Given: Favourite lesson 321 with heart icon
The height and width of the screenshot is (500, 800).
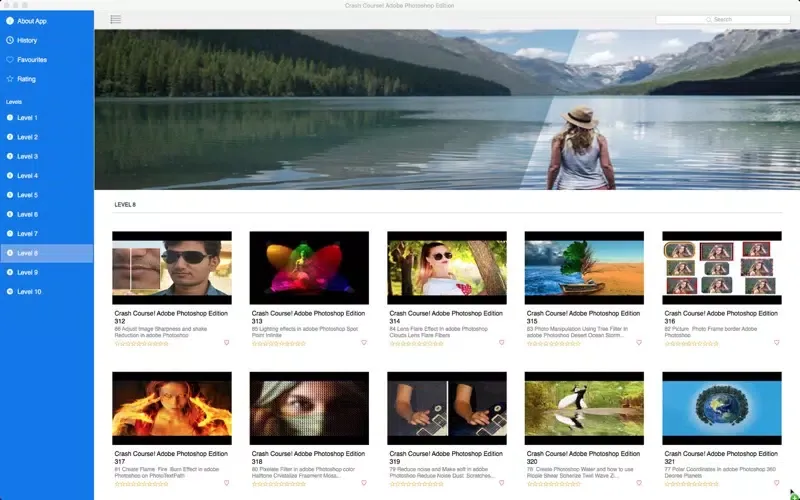Looking at the screenshot, I should [x=777, y=483].
